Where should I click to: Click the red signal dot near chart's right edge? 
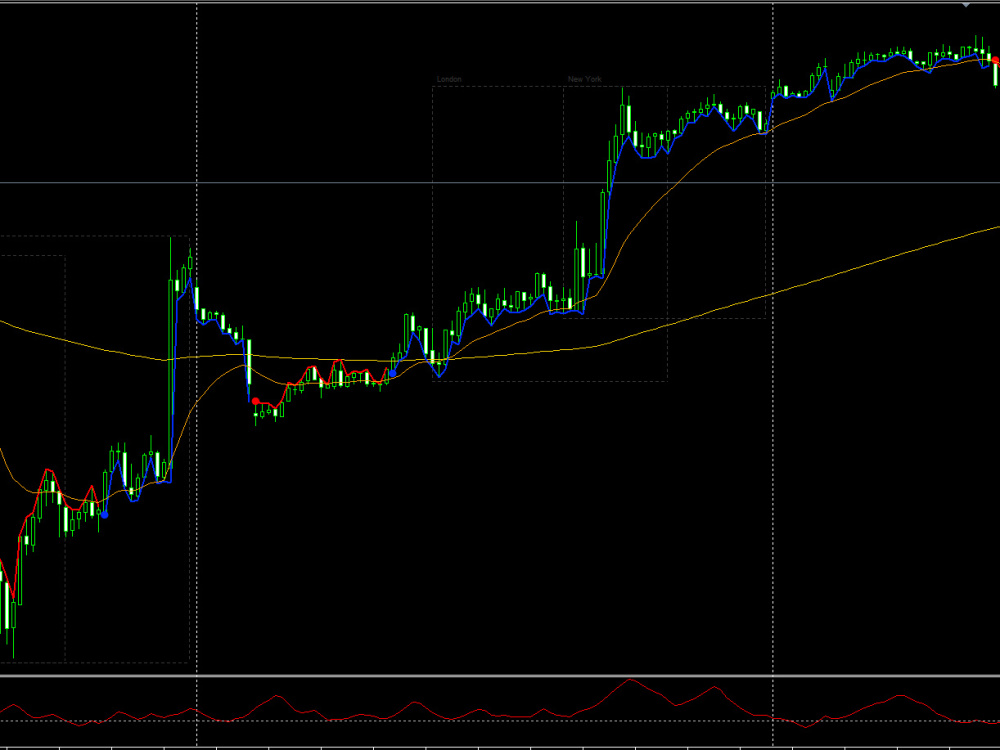996,60
